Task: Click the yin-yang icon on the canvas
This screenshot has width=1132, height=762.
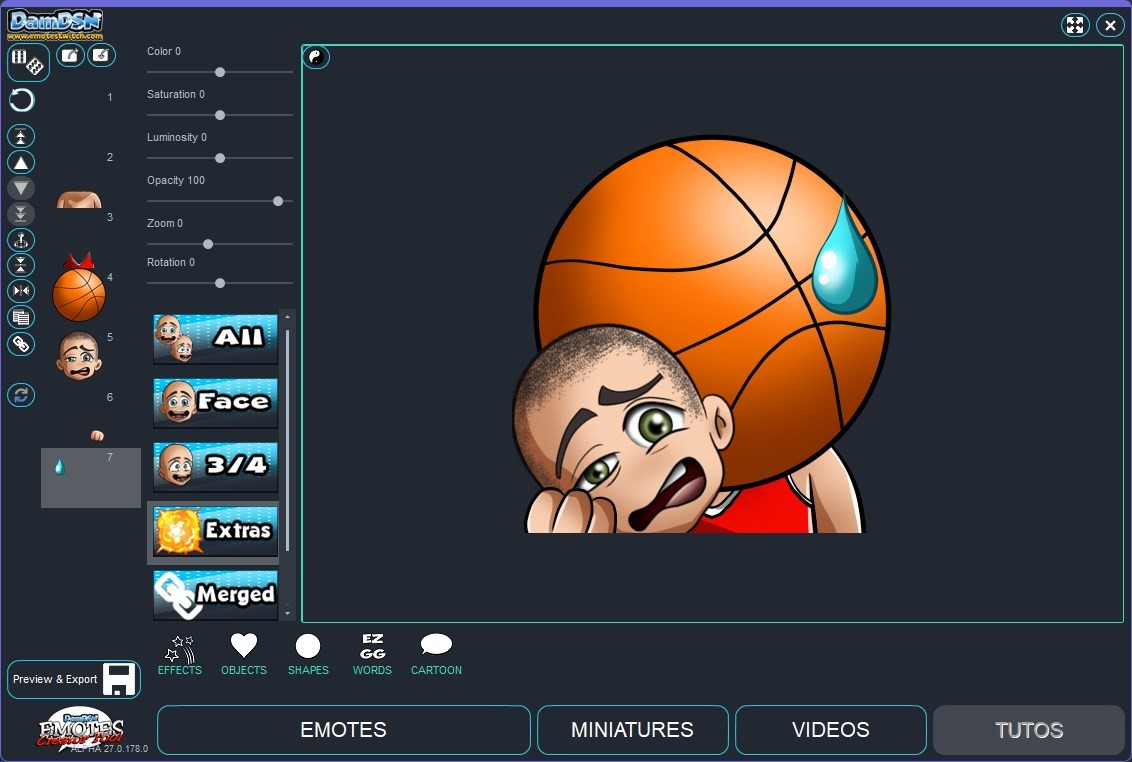Action: point(316,57)
